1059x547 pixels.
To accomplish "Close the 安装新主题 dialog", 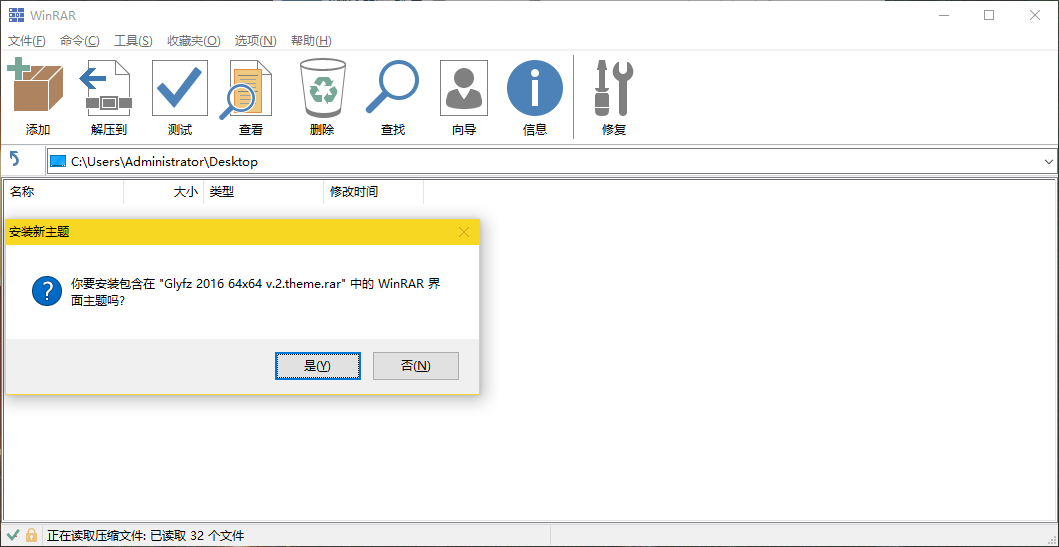I will coord(464,232).
